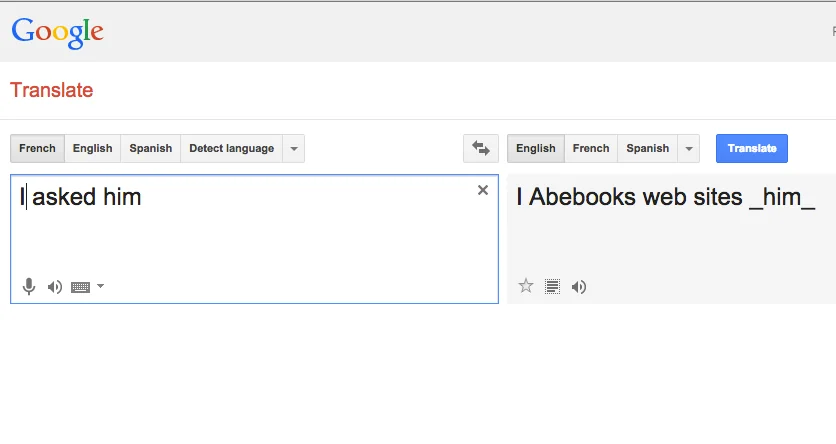Select Spanish as source language

coord(151,148)
